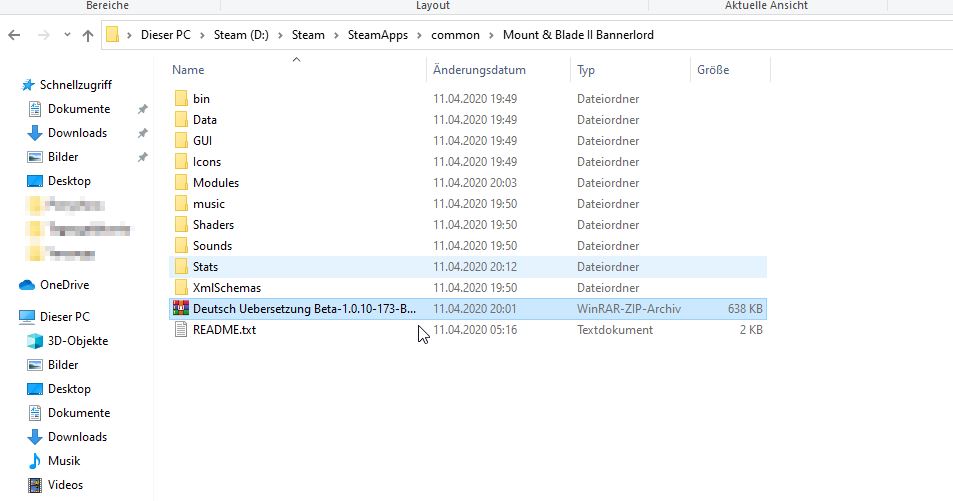Sort by Änderungsdatum column header
This screenshot has width=953, height=501.
pyautogui.click(x=479, y=70)
